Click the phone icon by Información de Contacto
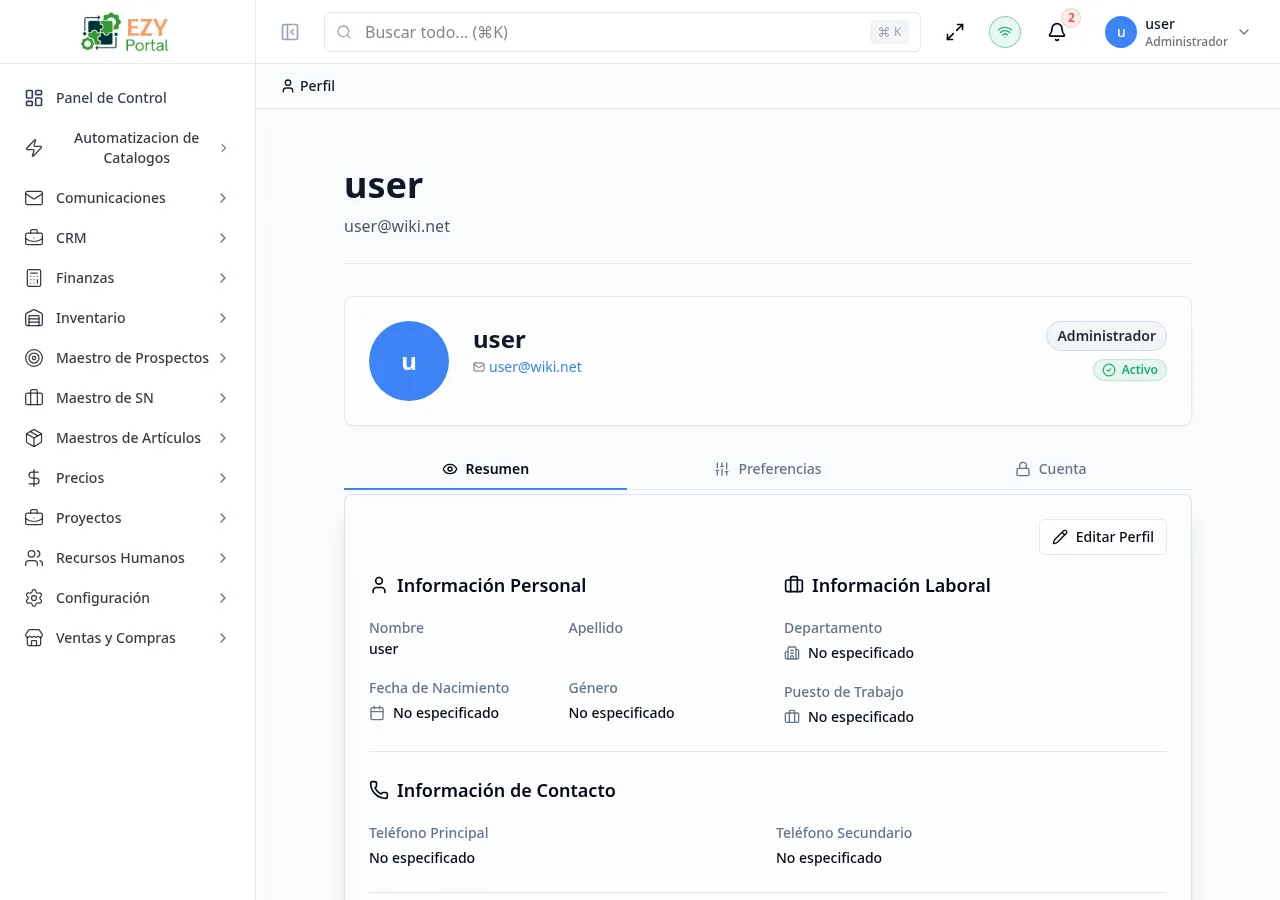 coord(379,790)
